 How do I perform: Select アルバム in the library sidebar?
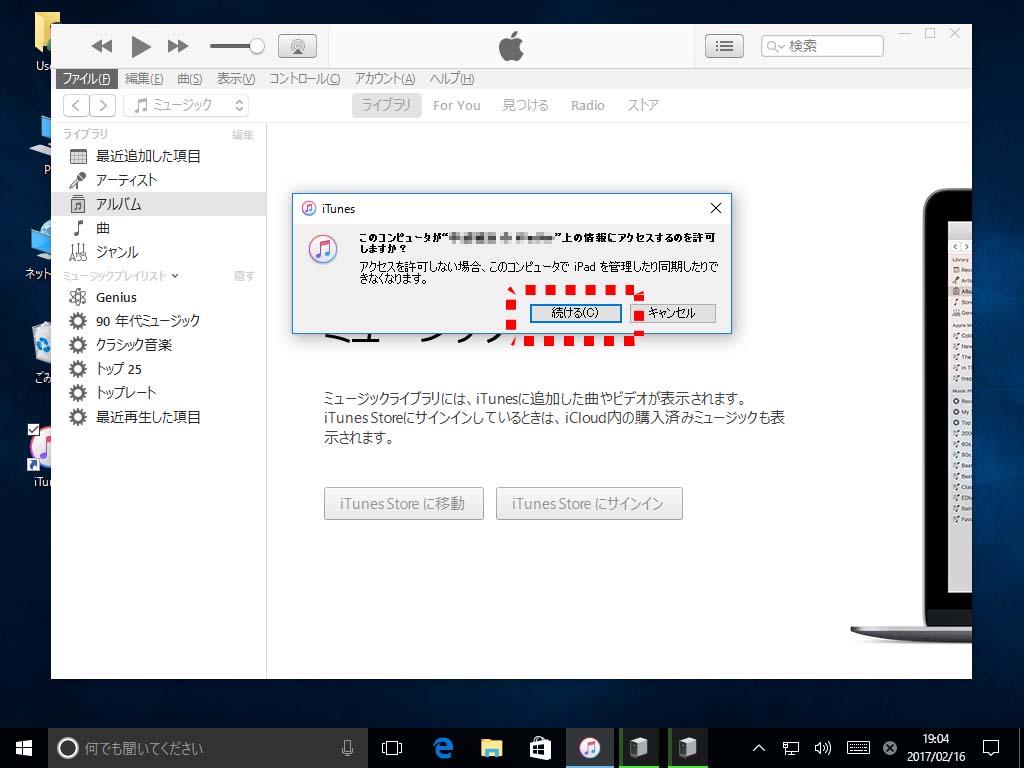tap(118, 204)
